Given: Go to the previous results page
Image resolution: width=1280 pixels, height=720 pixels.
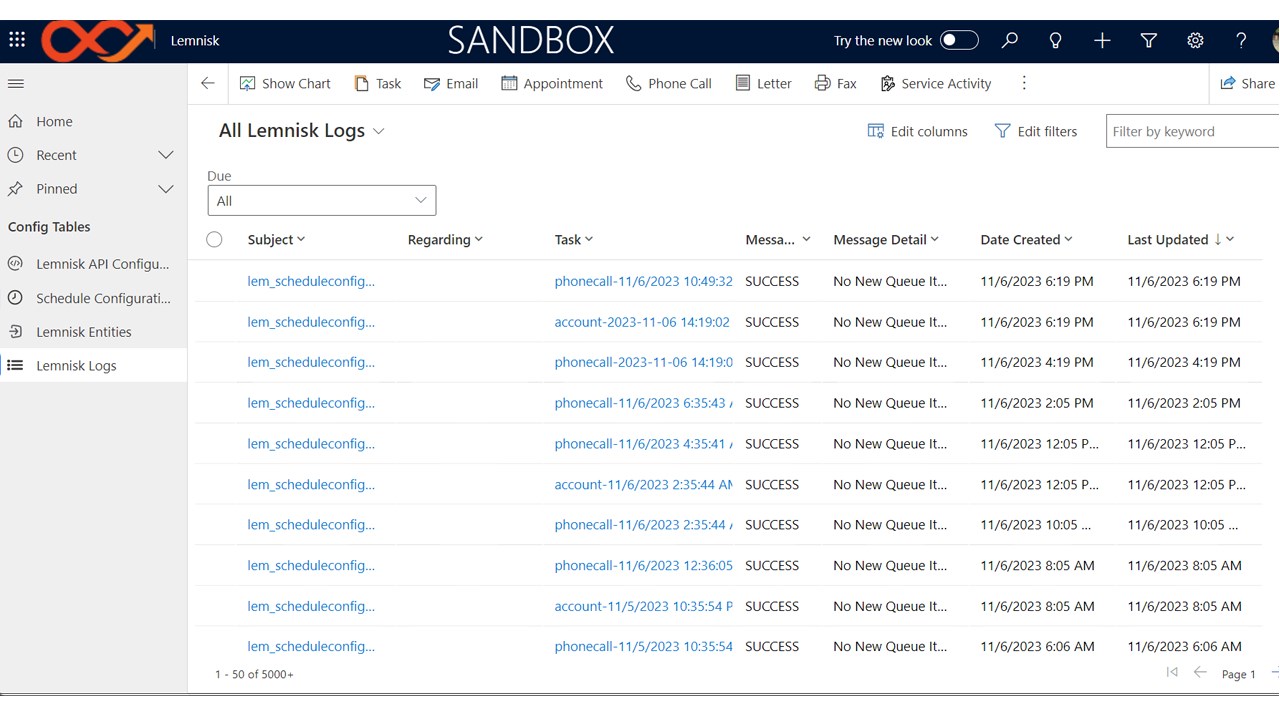Looking at the screenshot, I should 1200,673.
